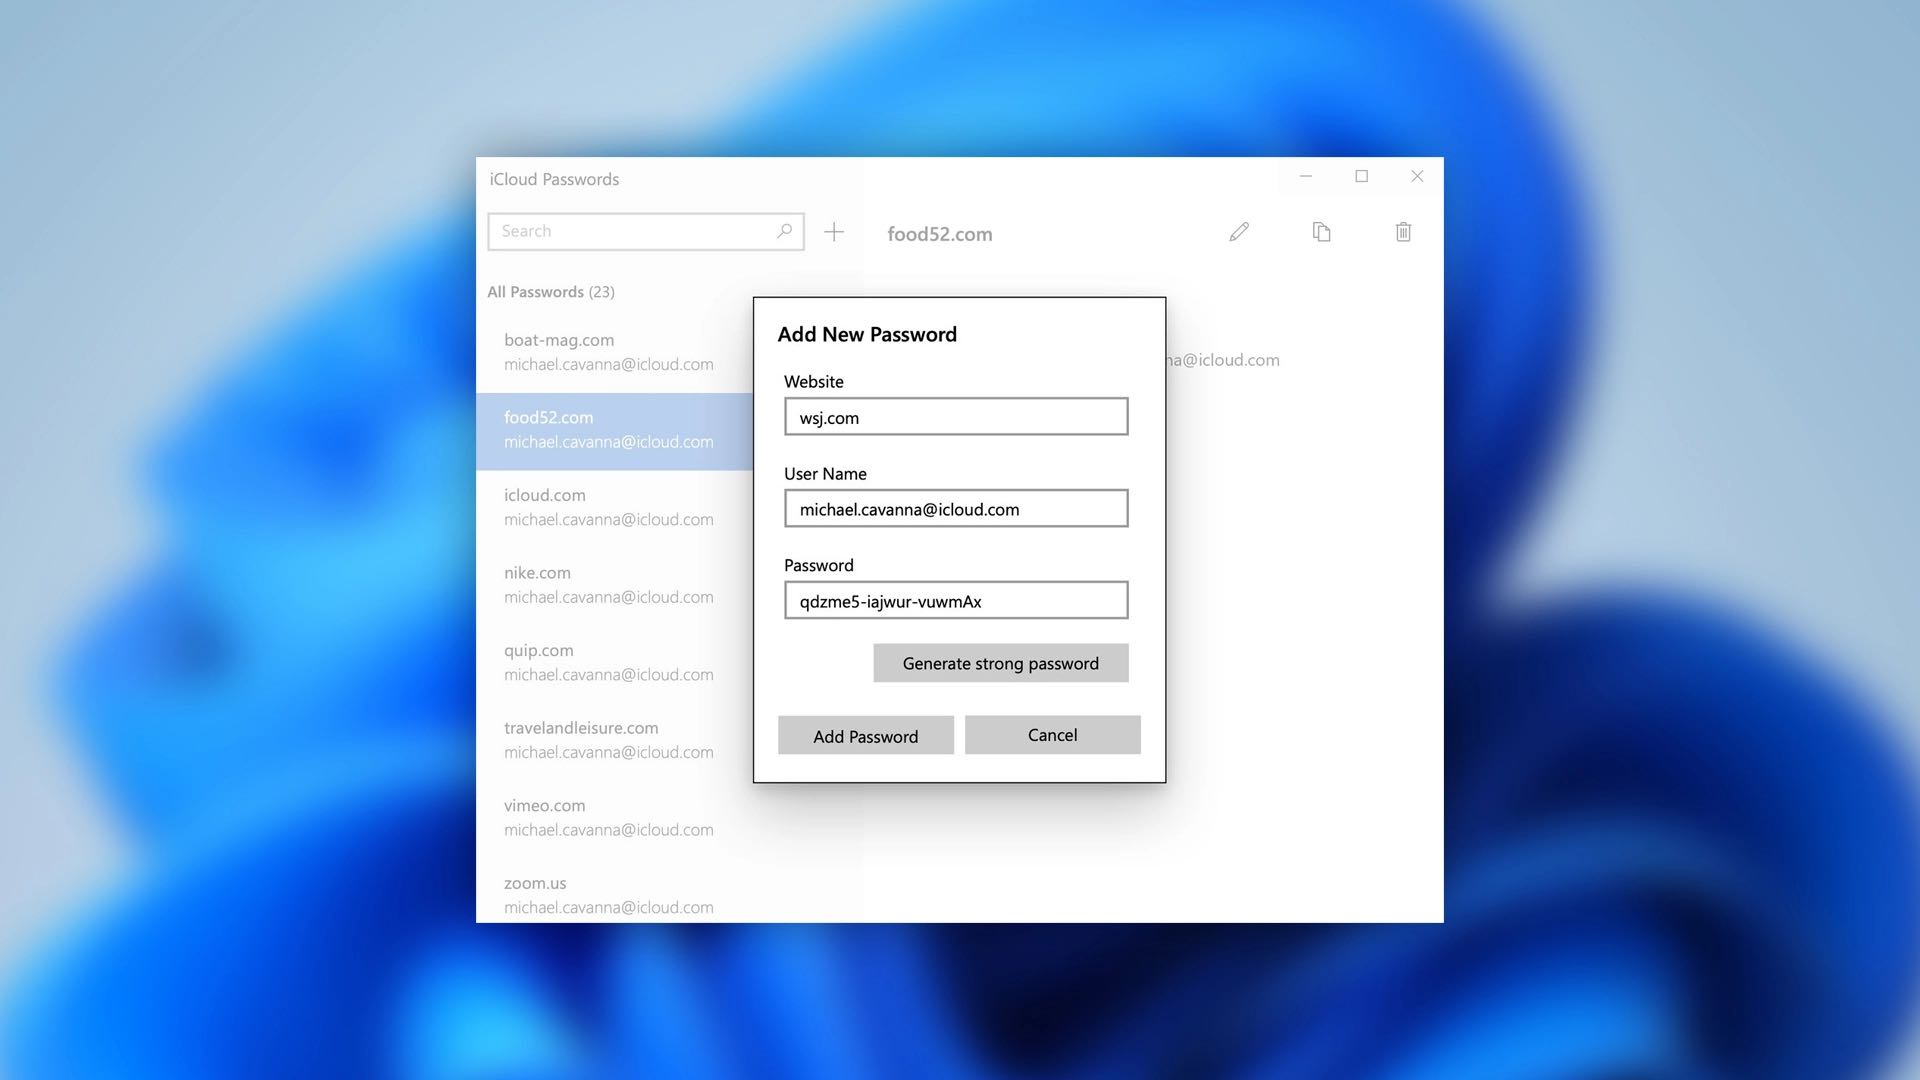Click the User Name input field

(x=956, y=509)
